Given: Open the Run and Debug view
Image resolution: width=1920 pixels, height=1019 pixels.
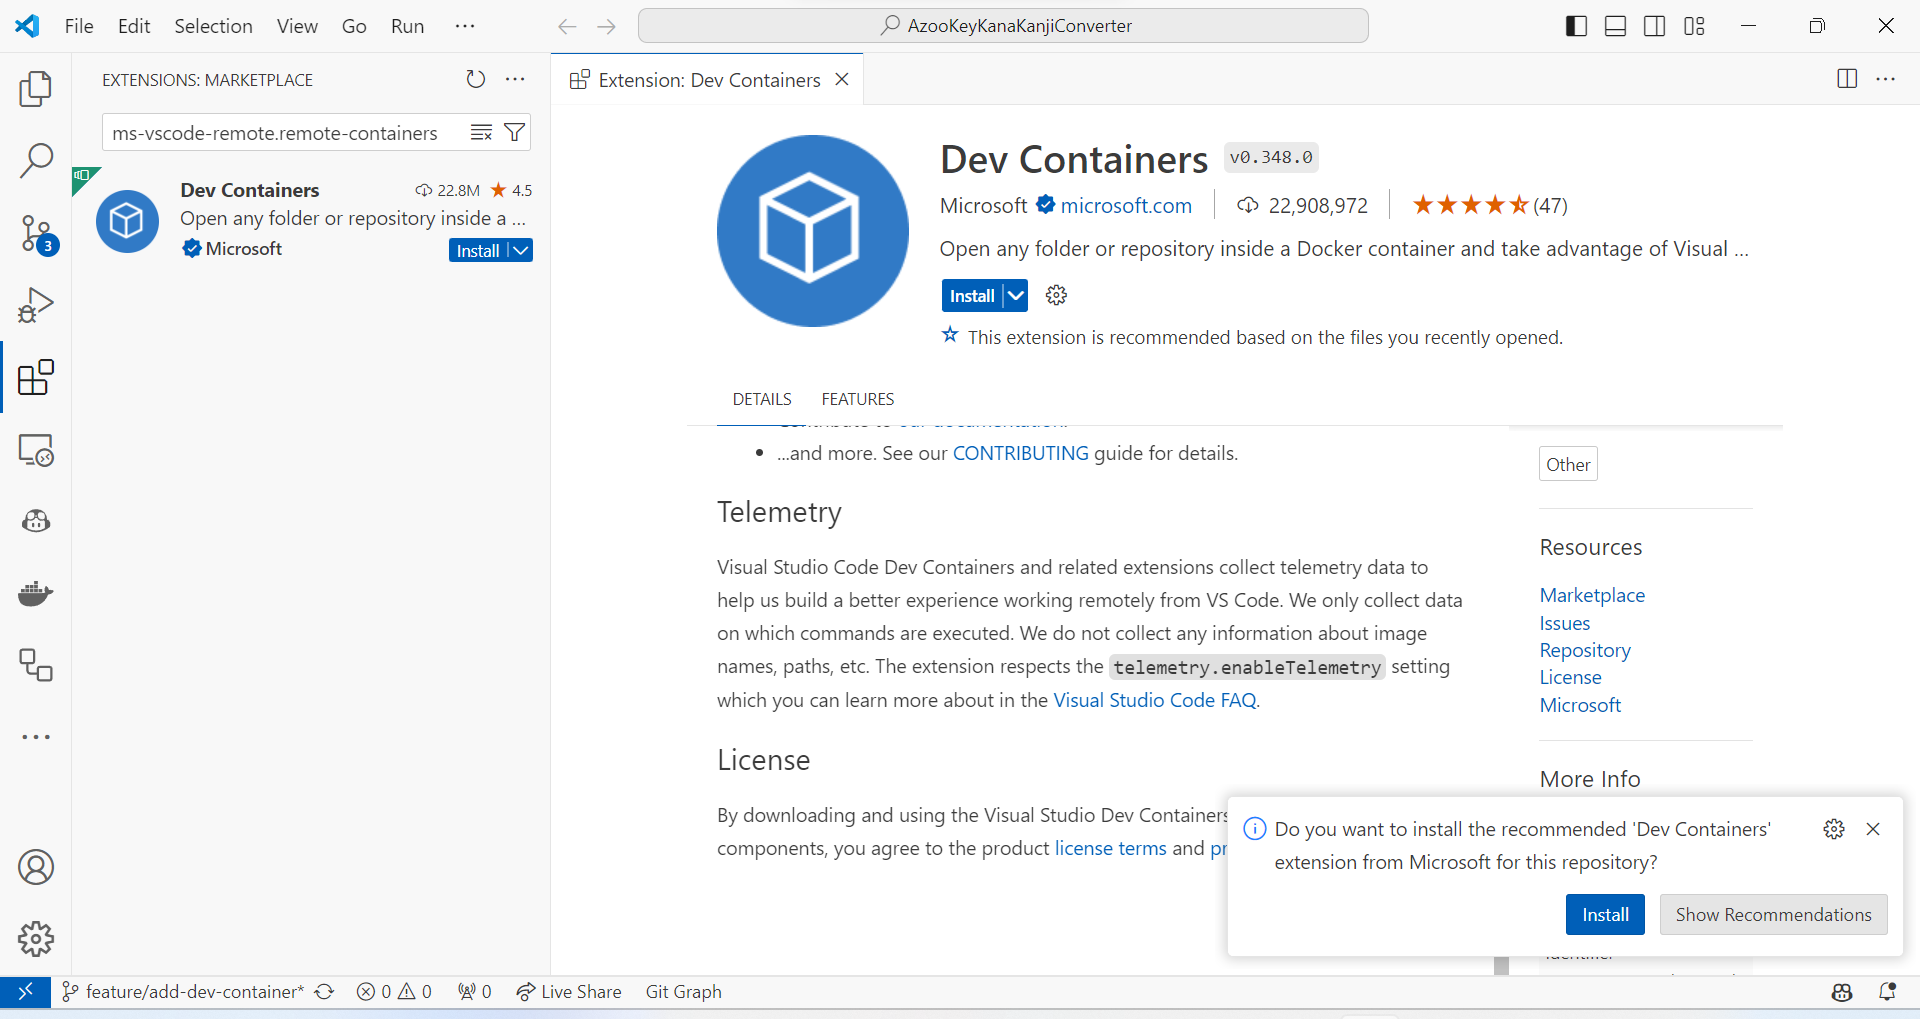Looking at the screenshot, I should tap(36, 304).
